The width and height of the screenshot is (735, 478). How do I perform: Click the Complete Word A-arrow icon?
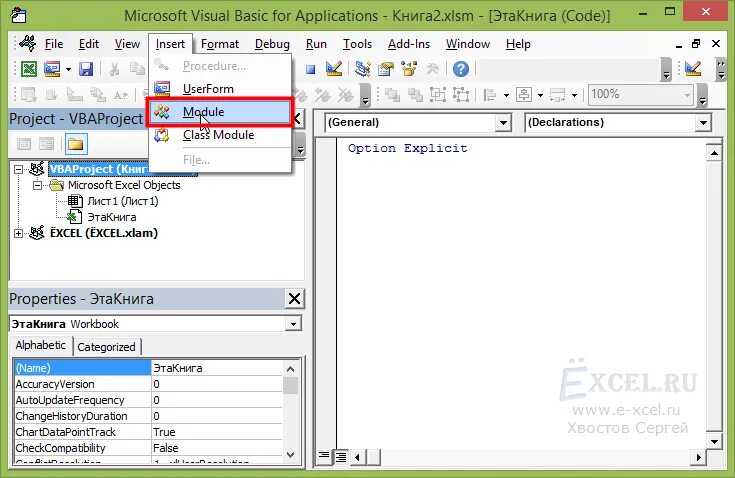point(120,95)
